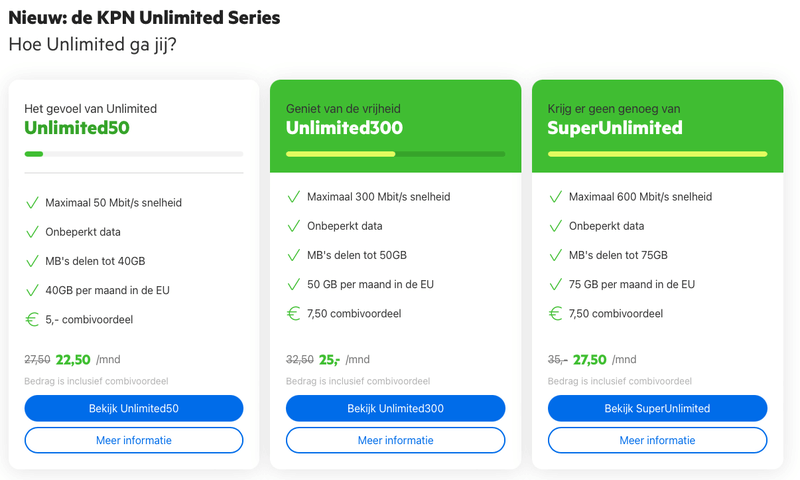Click checkmark beside 40GB per maand in de EU
Viewport: 800px width, 480px height.
[x=32, y=290]
